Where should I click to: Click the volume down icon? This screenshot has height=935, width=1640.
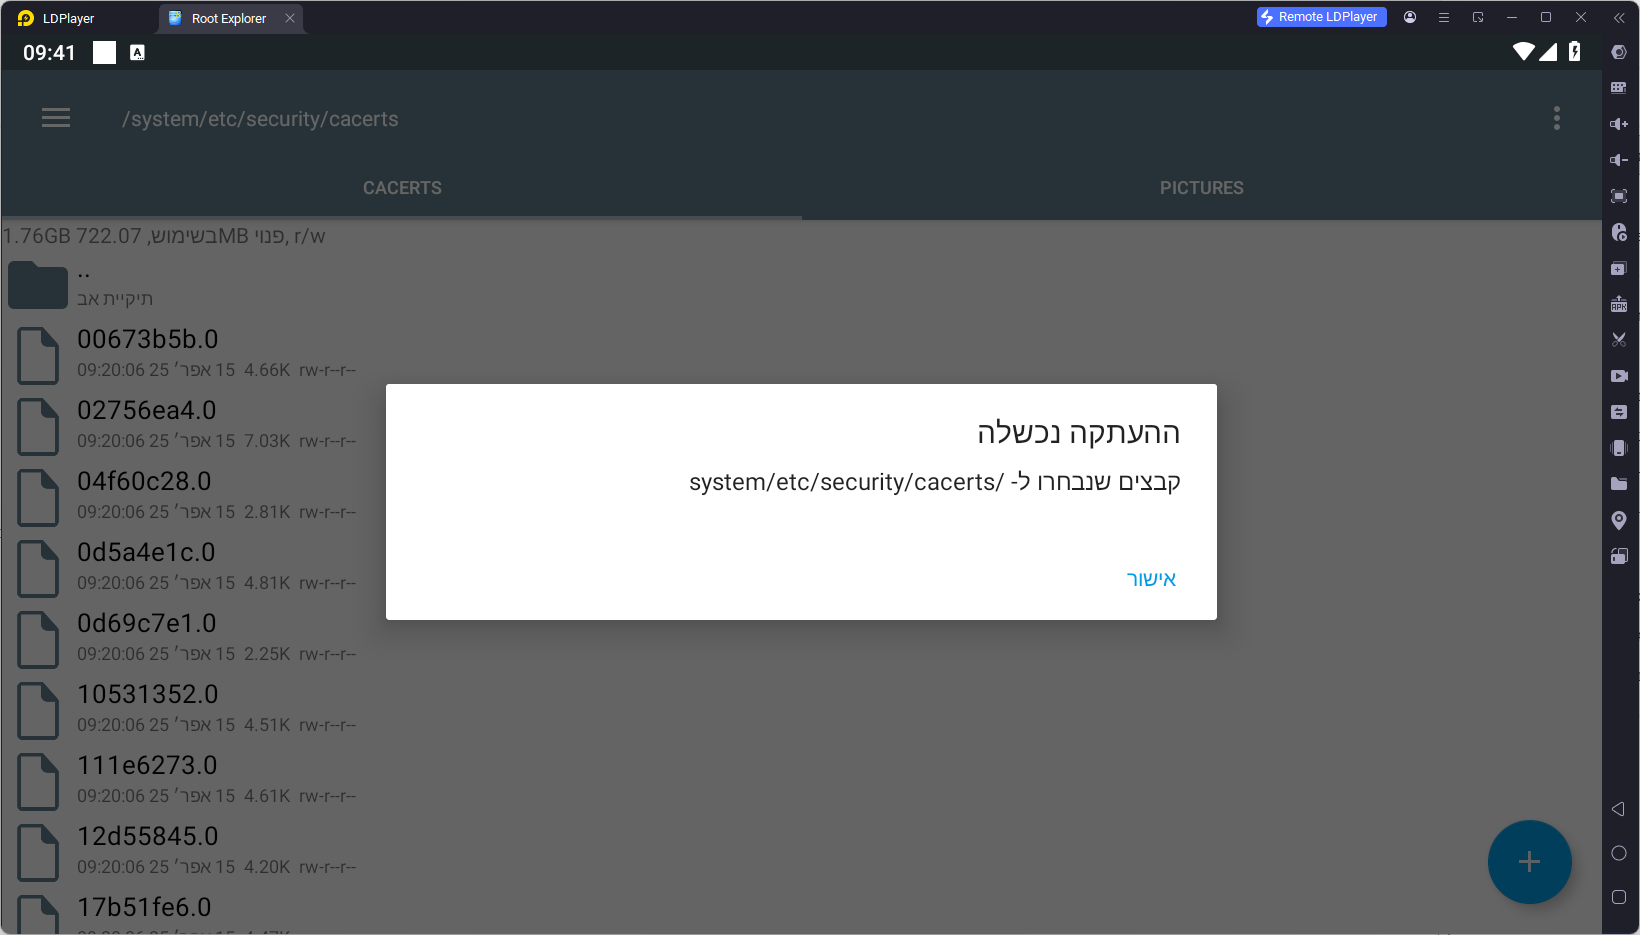pyautogui.click(x=1619, y=160)
